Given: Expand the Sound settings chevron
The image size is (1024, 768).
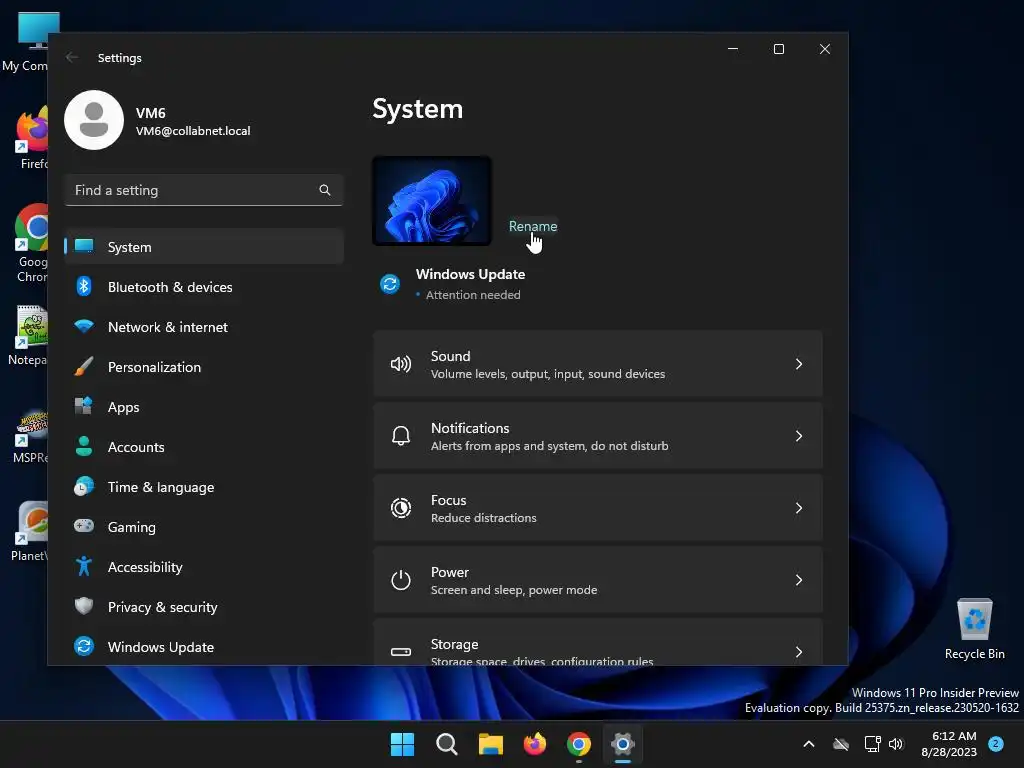Looking at the screenshot, I should tap(799, 364).
